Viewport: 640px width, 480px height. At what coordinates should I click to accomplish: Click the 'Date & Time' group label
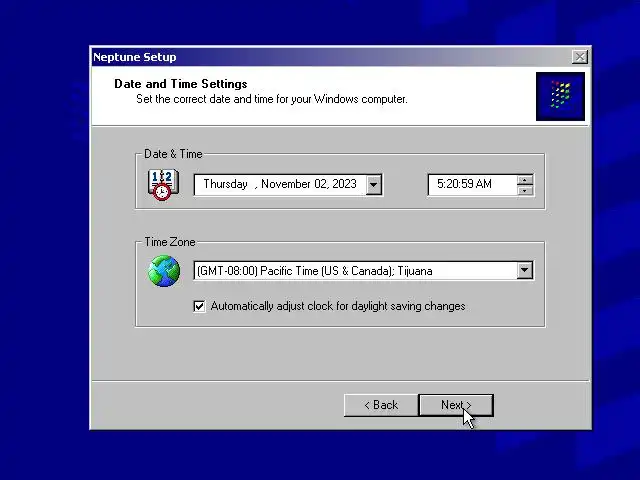[x=173, y=154]
